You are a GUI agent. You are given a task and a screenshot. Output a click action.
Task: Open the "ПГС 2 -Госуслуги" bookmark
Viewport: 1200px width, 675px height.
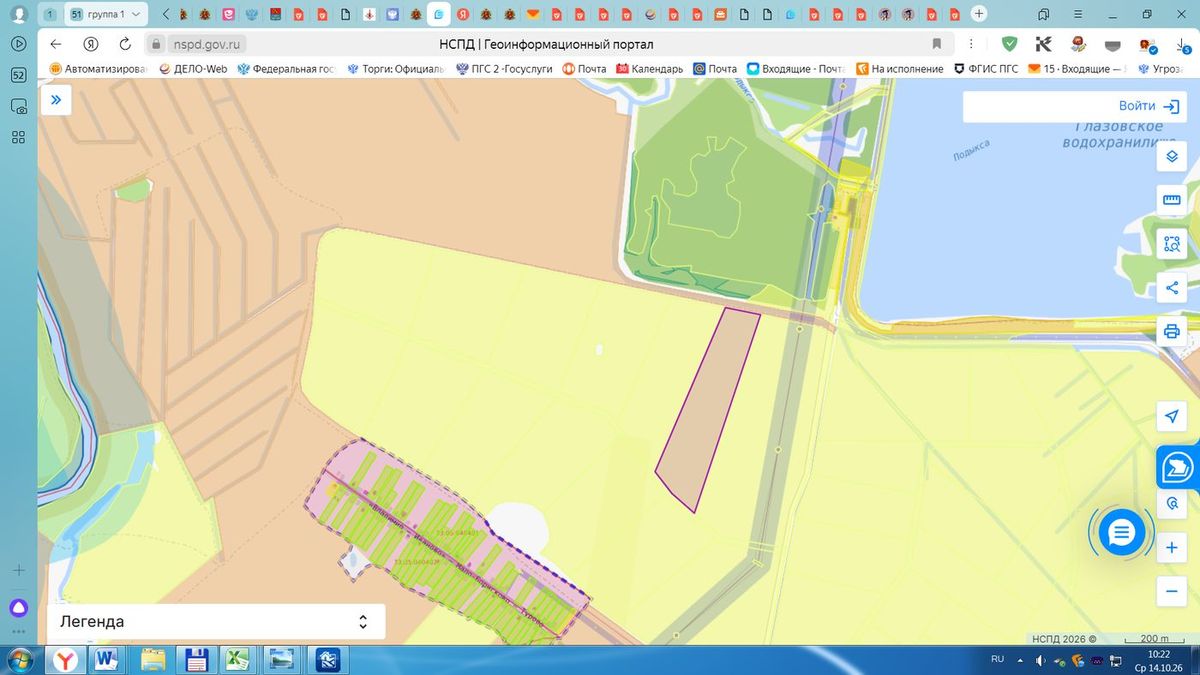(504, 69)
